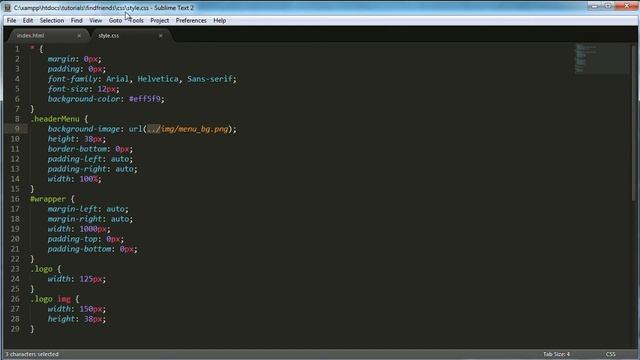The width and height of the screenshot is (640, 360).
Task: Click the #eff5f9 color value
Action: (x=145, y=99)
